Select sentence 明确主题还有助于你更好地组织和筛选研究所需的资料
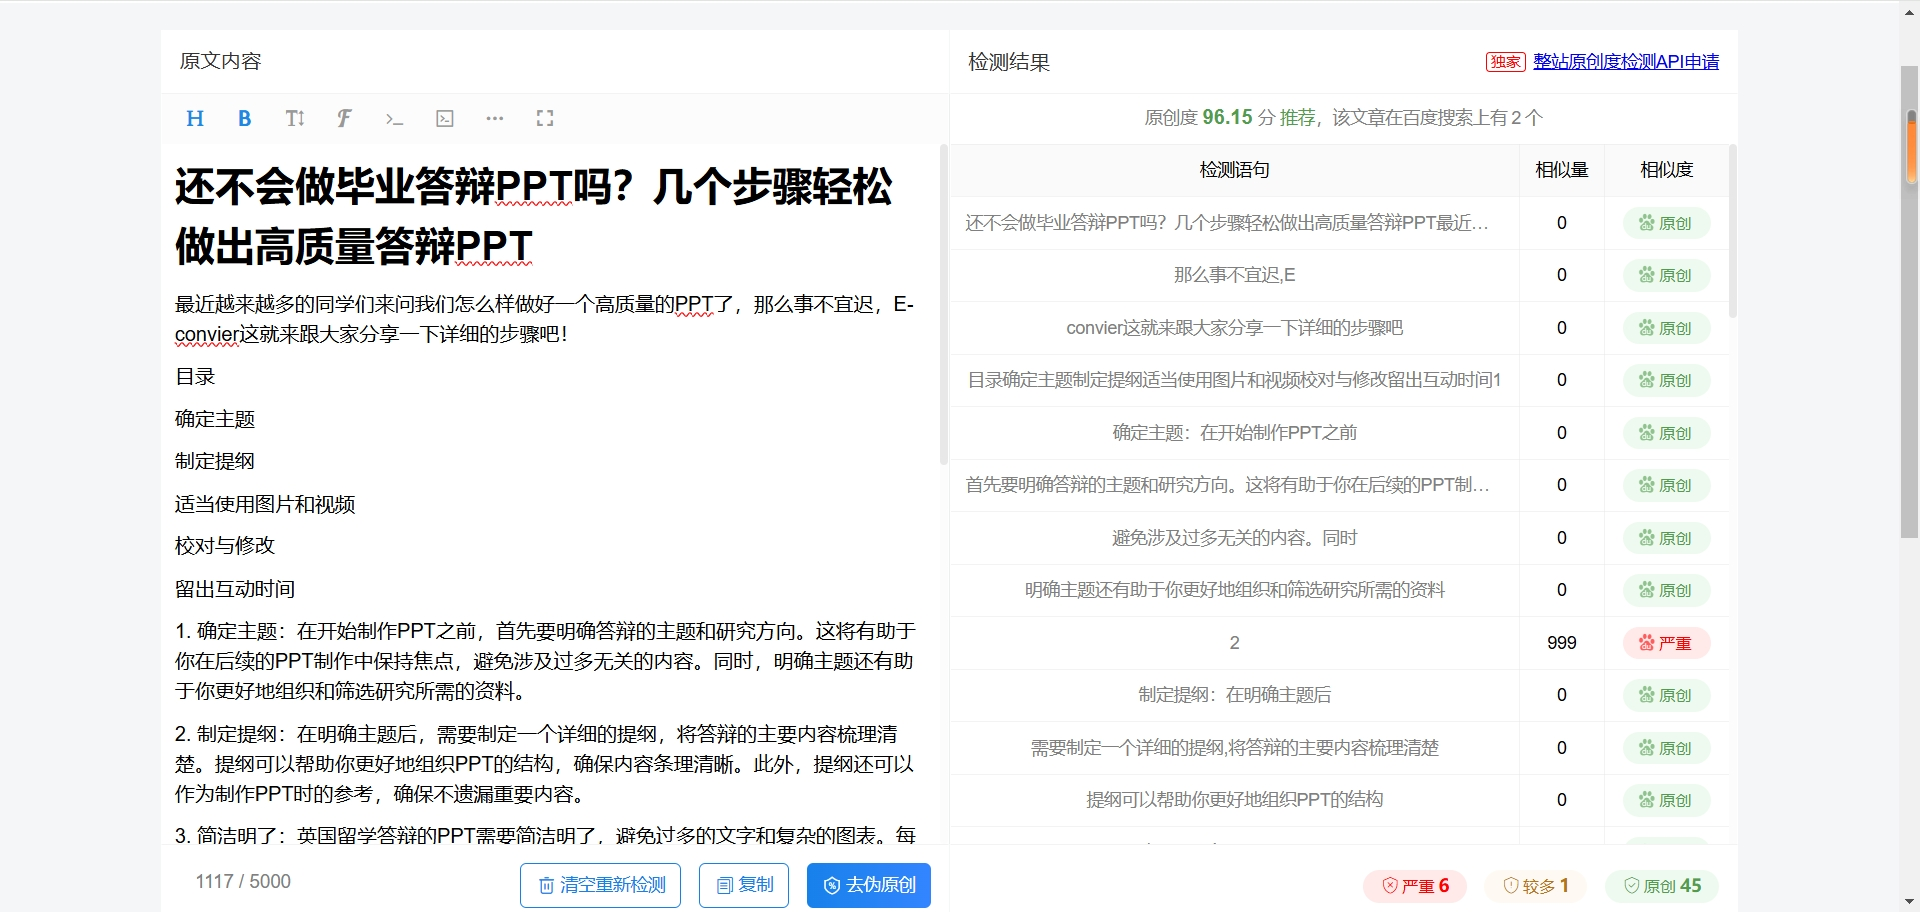1920x912 pixels. click(x=1235, y=590)
